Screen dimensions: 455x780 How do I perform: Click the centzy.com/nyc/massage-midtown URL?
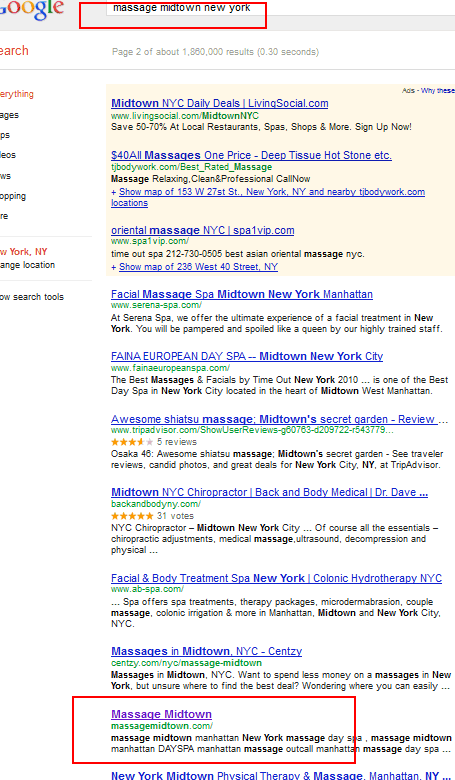click(x=186, y=663)
